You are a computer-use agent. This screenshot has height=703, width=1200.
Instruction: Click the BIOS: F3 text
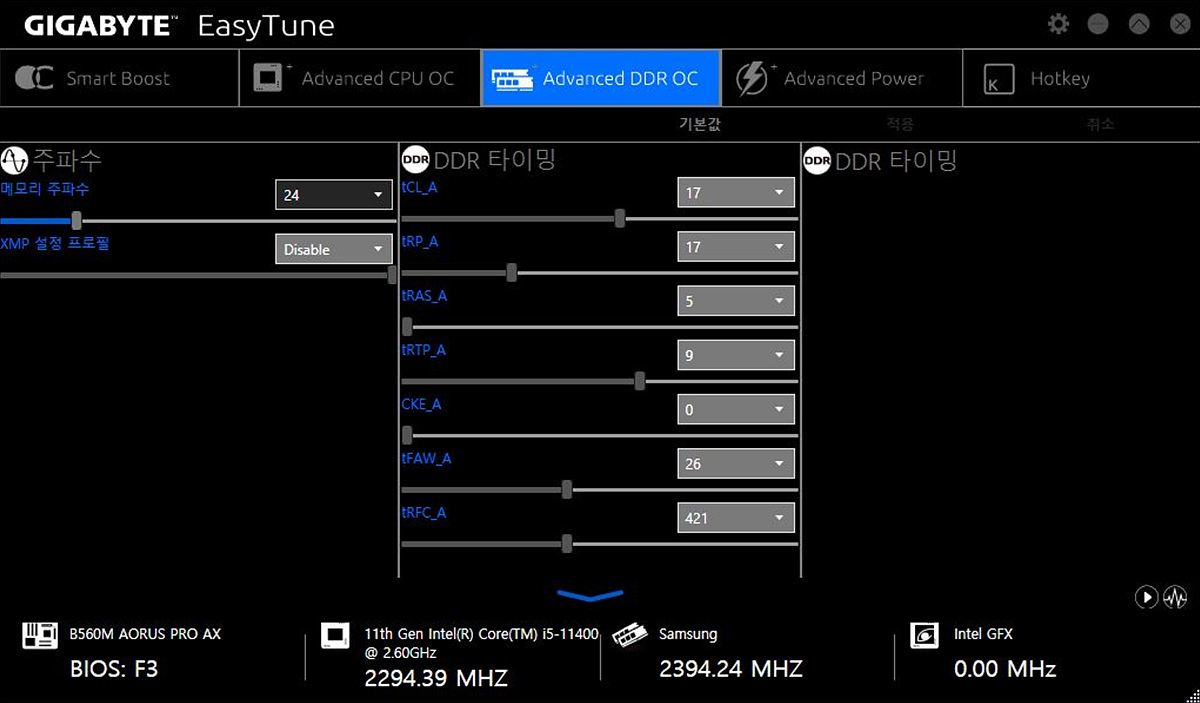pyautogui.click(x=115, y=668)
